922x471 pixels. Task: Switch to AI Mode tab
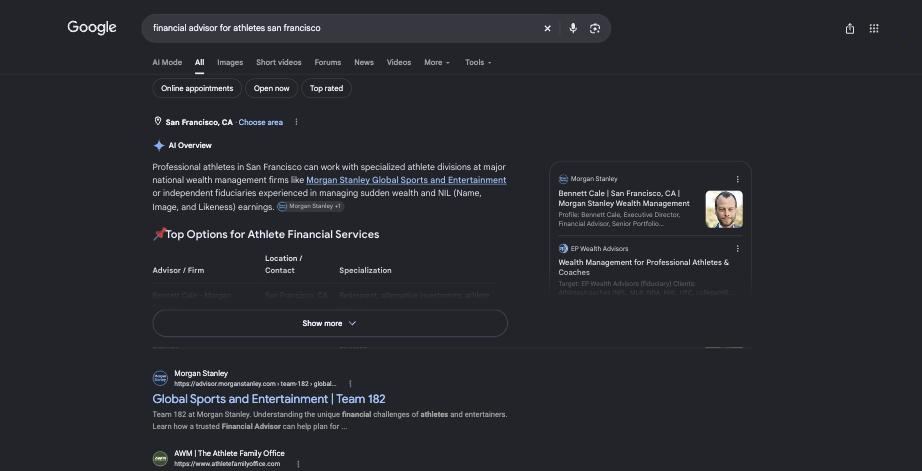click(x=167, y=62)
